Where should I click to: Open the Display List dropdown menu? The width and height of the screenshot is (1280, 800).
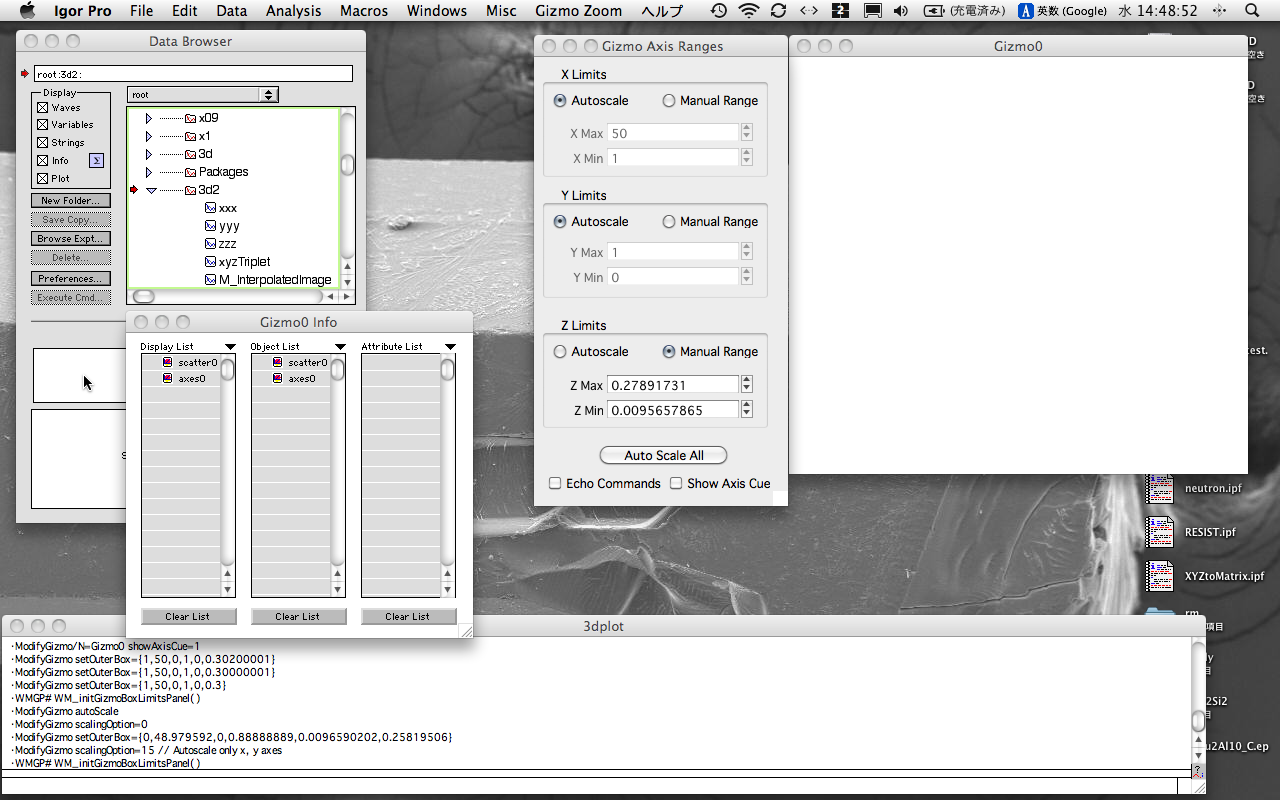(x=230, y=347)
